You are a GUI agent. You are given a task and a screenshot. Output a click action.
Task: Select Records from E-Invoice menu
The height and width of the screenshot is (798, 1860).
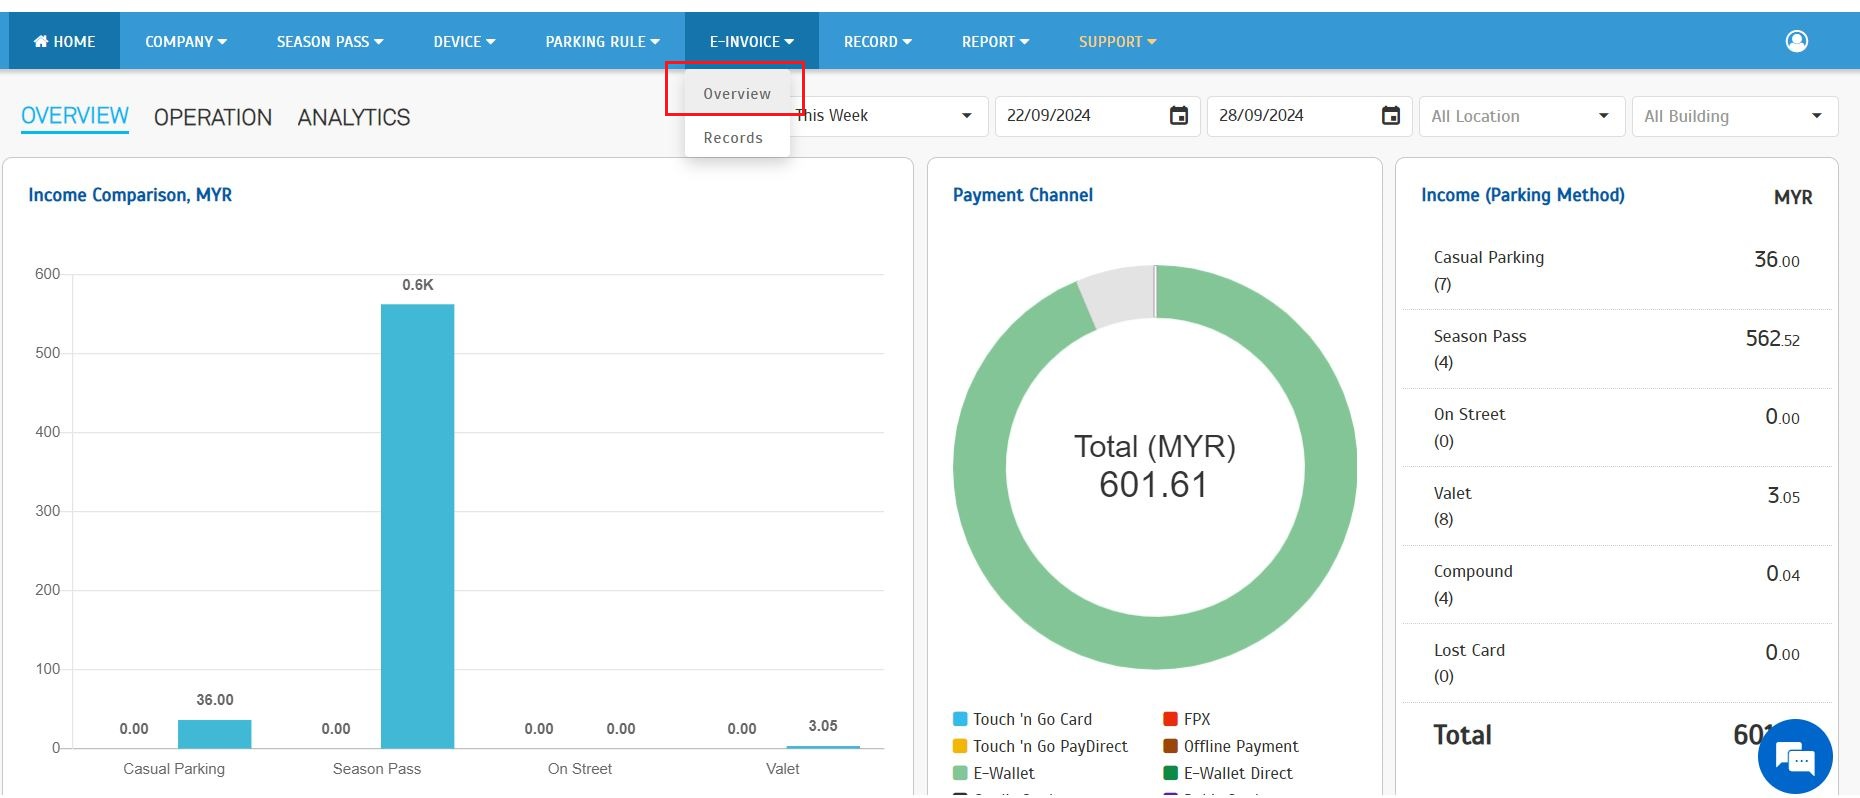point(733,138)
